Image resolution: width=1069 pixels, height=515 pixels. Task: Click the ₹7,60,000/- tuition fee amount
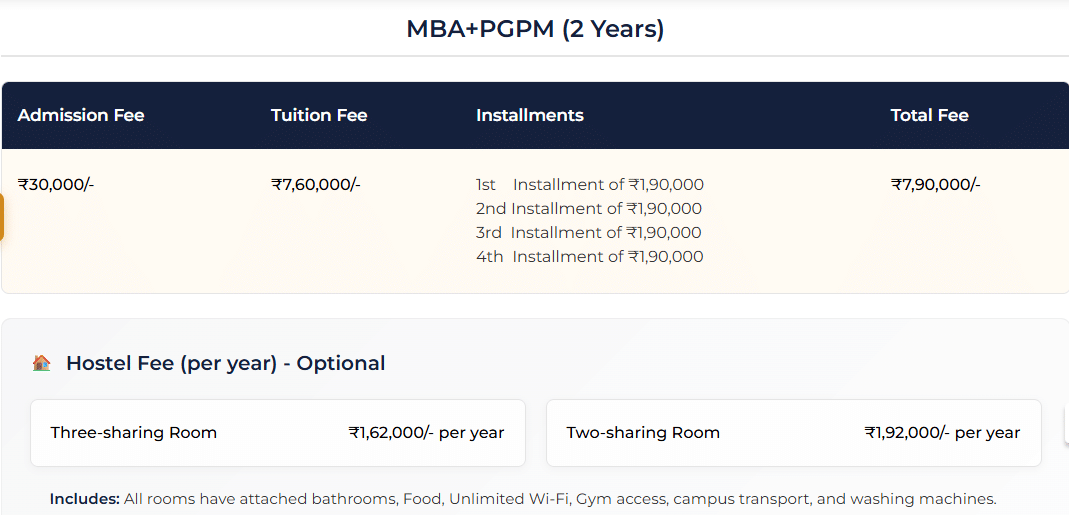click(316, 184)
